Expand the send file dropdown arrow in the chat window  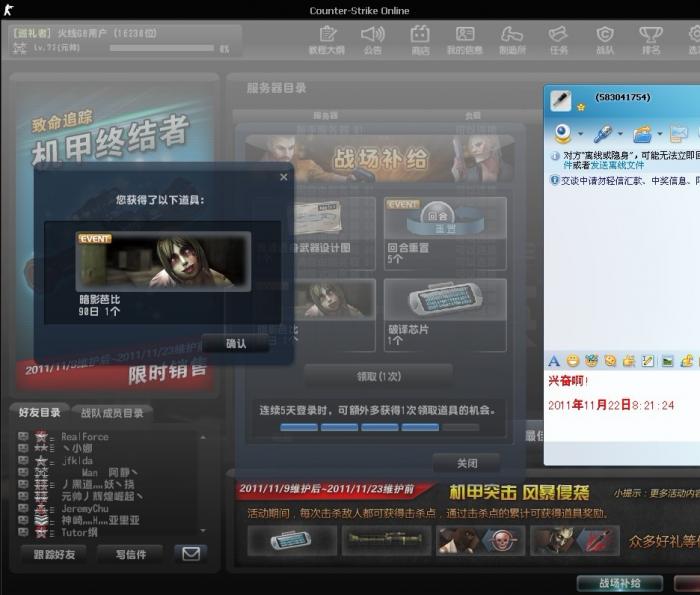(659, 133)
